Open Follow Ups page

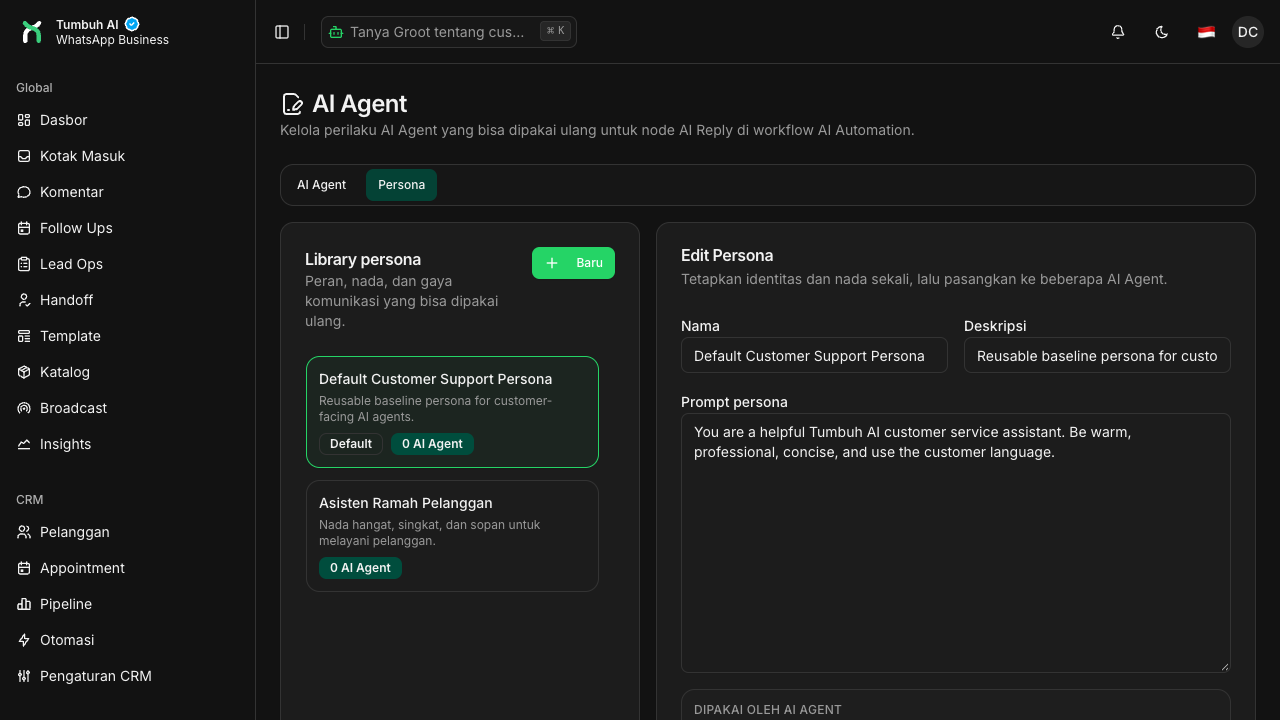click(x=127, y=228)
